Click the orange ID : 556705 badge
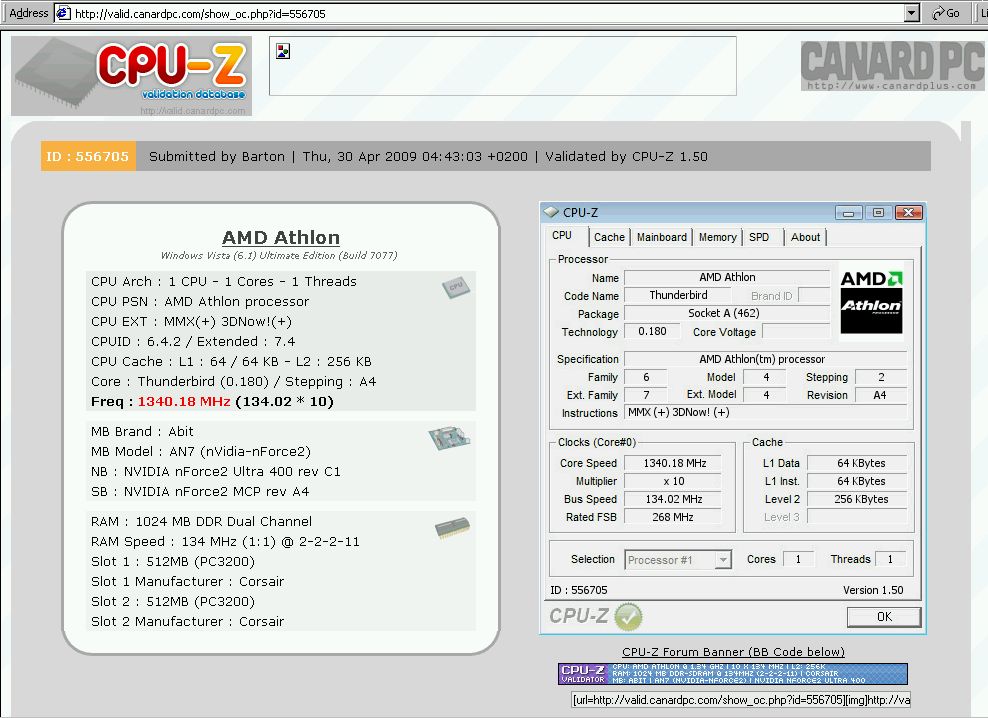 (88, 156)
